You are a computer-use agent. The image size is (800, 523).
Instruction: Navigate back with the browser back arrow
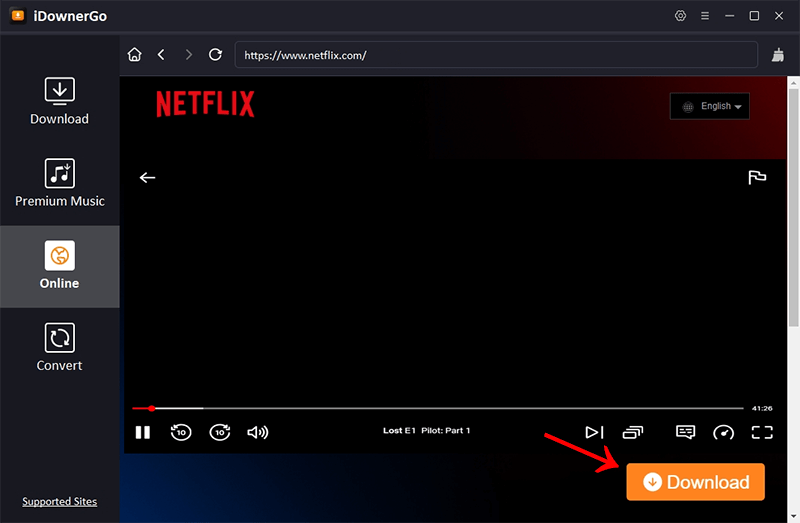coord(161,55)
